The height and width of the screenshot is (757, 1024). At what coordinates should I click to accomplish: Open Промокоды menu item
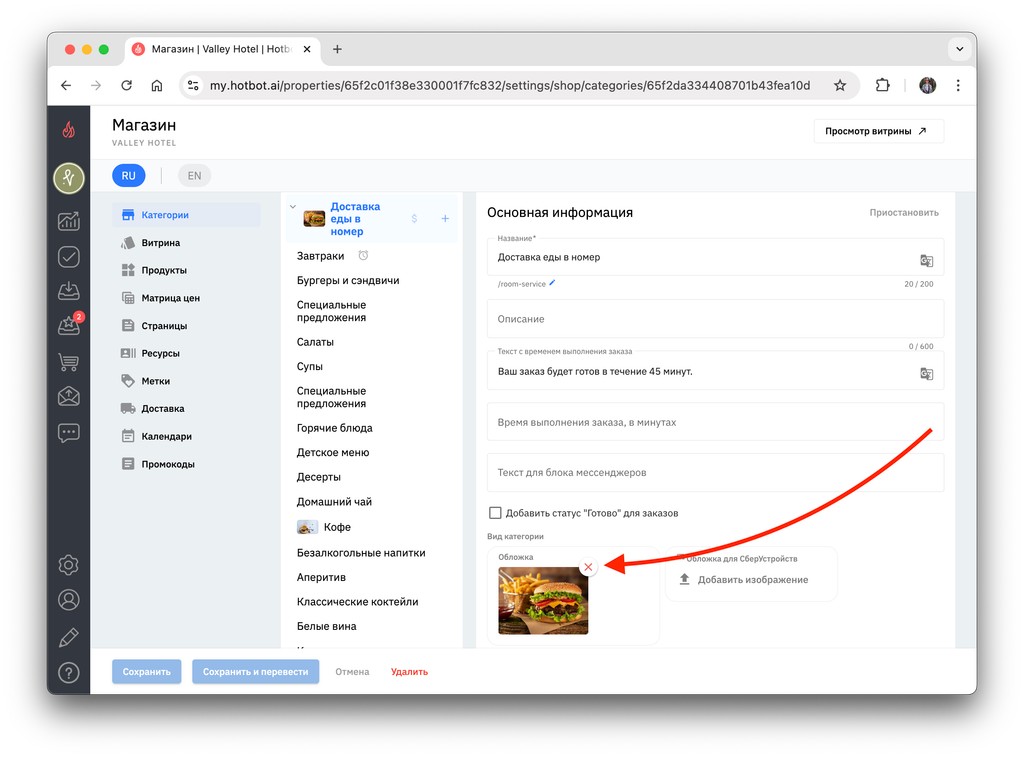click(187, 464)
